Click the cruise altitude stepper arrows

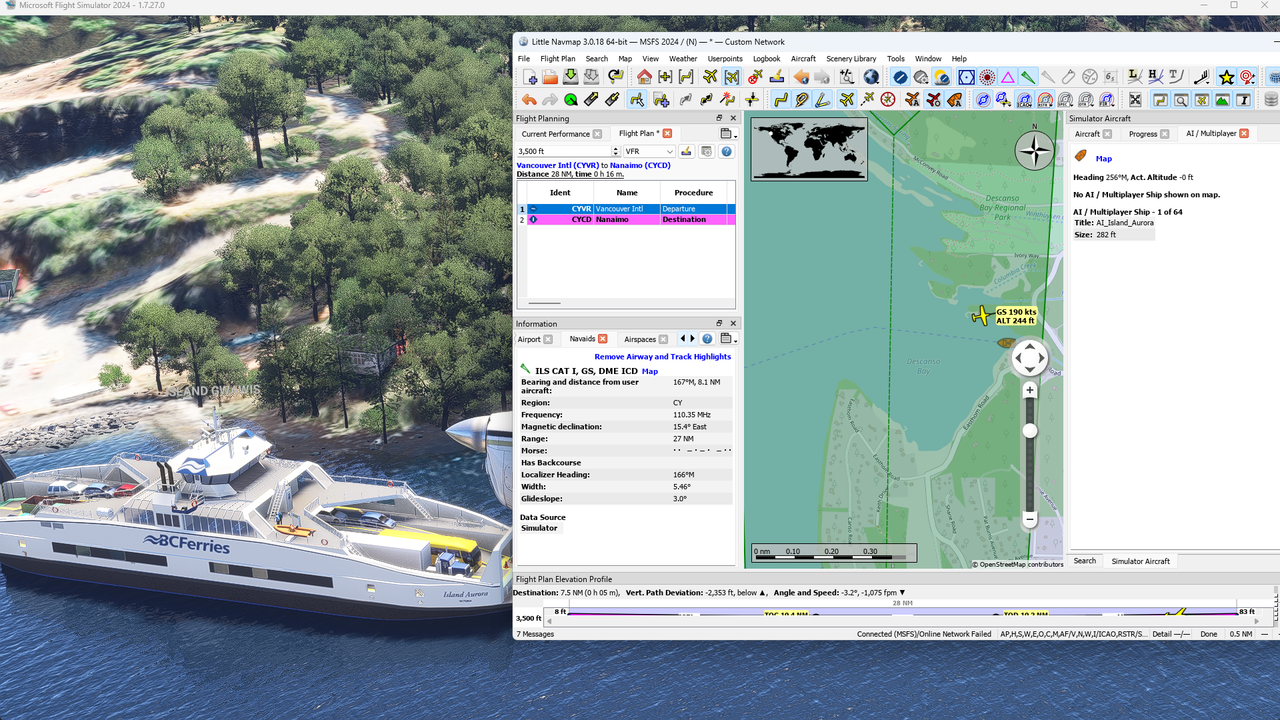point(615,152)
